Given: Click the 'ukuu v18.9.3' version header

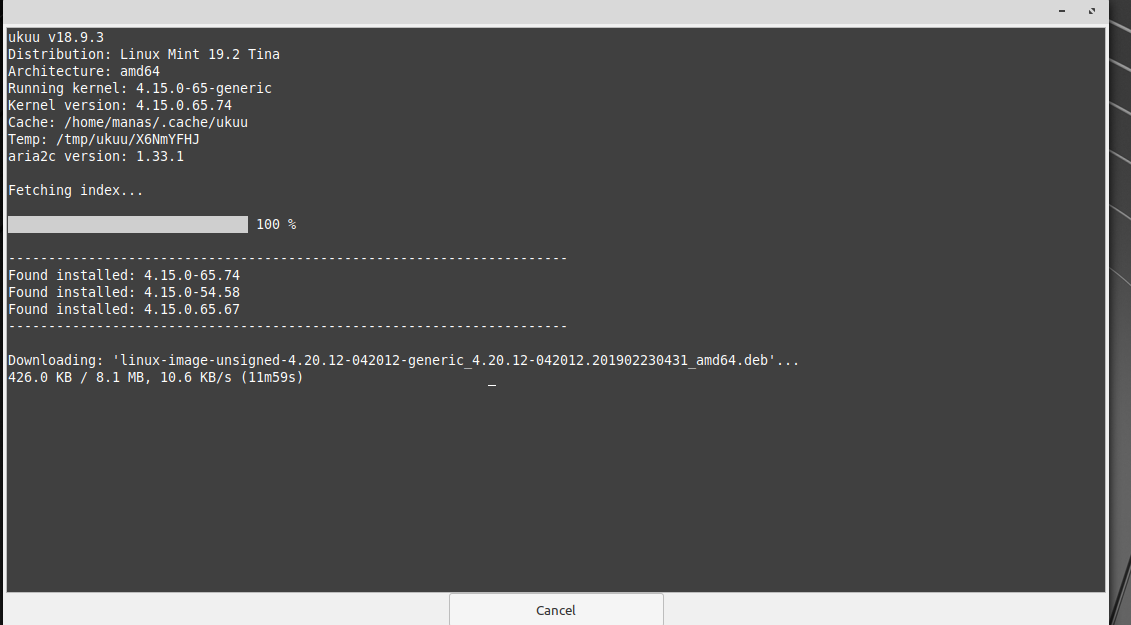Looking at the screenshot, I should tap(55, 36).
